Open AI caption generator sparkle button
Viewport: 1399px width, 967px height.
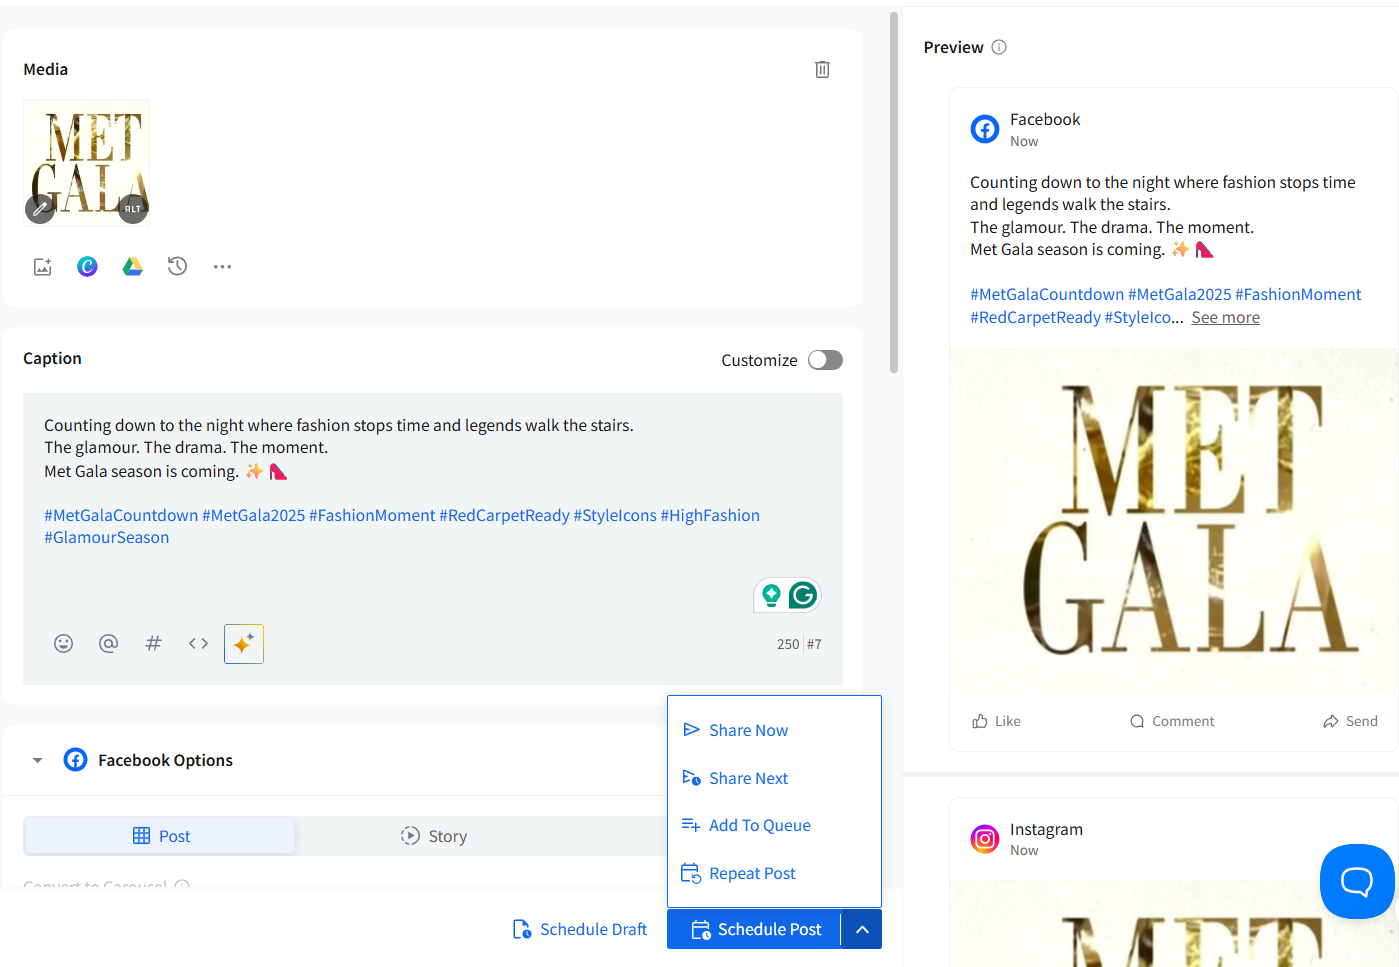[x=244, y=644]
